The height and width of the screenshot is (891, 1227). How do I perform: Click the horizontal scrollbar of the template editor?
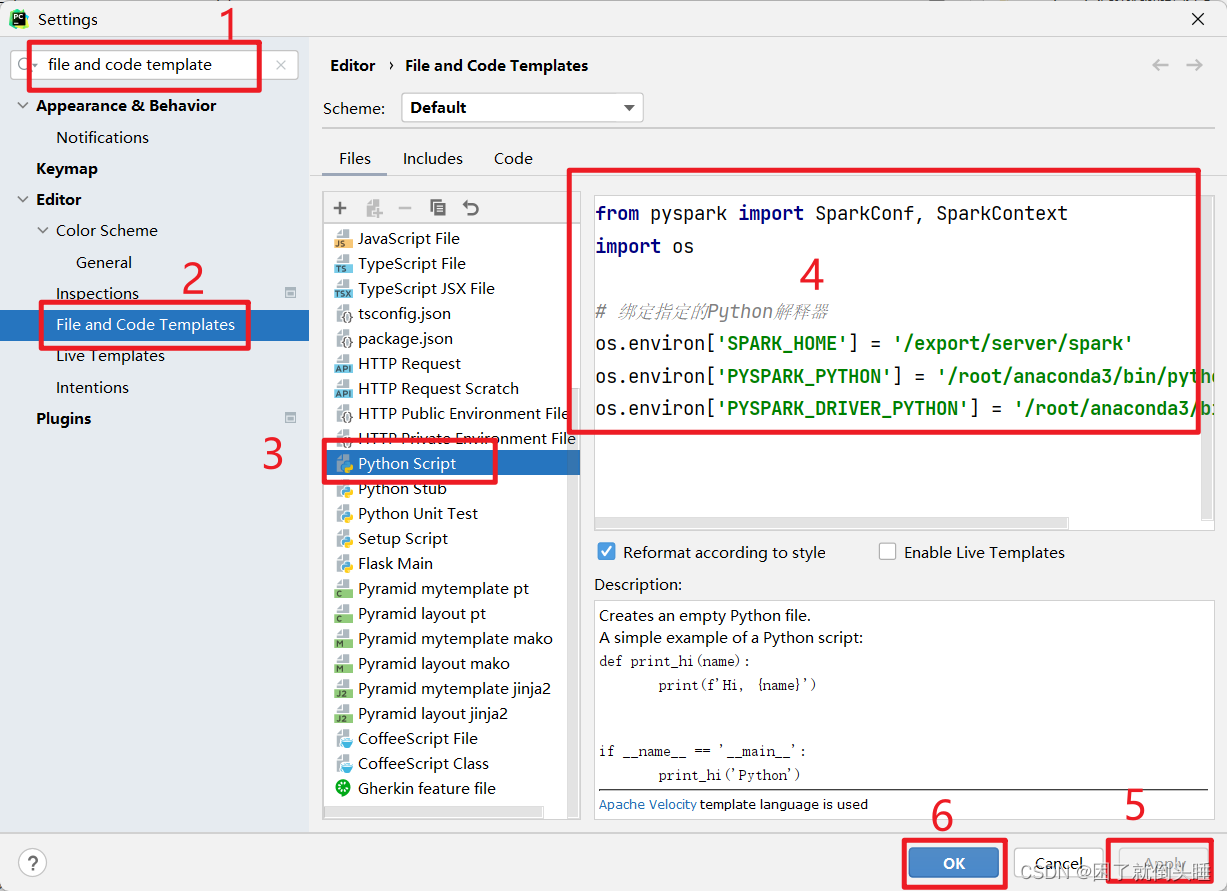(x=832, y=522)
